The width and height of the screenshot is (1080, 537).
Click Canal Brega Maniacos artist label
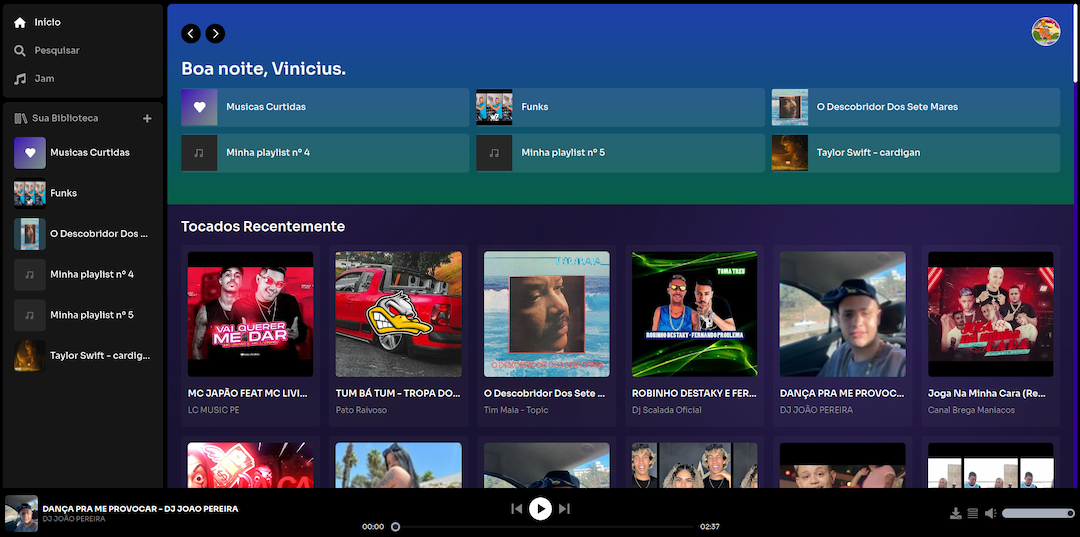(x=971, y=410)
